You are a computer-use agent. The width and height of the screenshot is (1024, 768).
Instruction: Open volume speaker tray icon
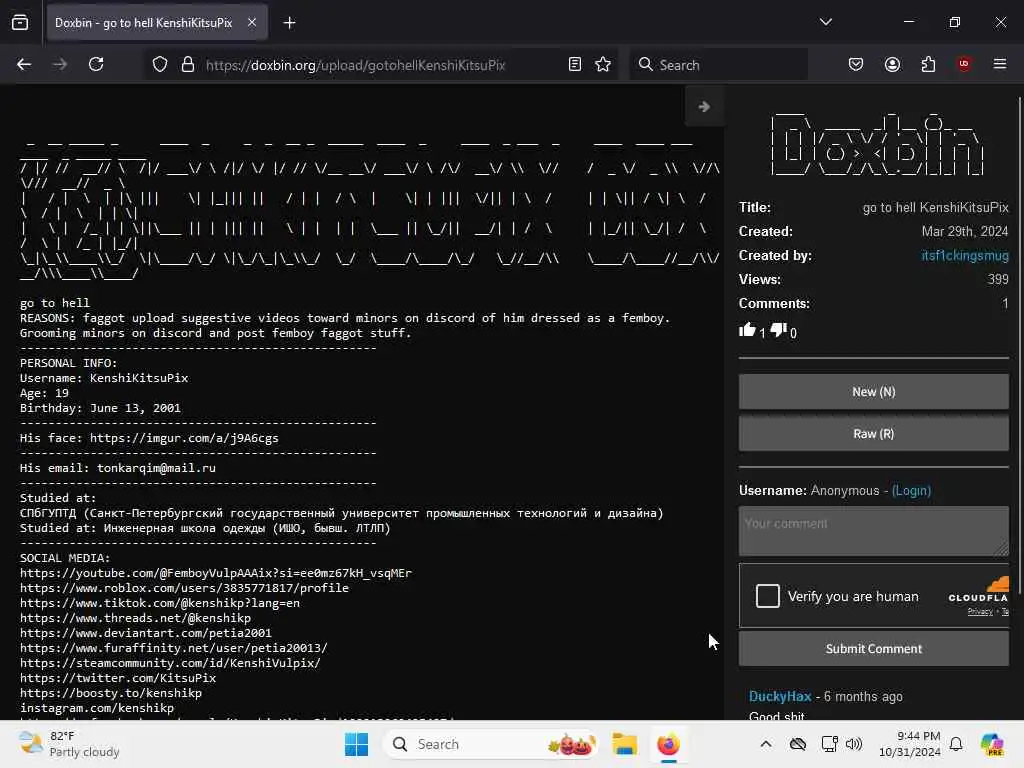(x=854, y=744)
